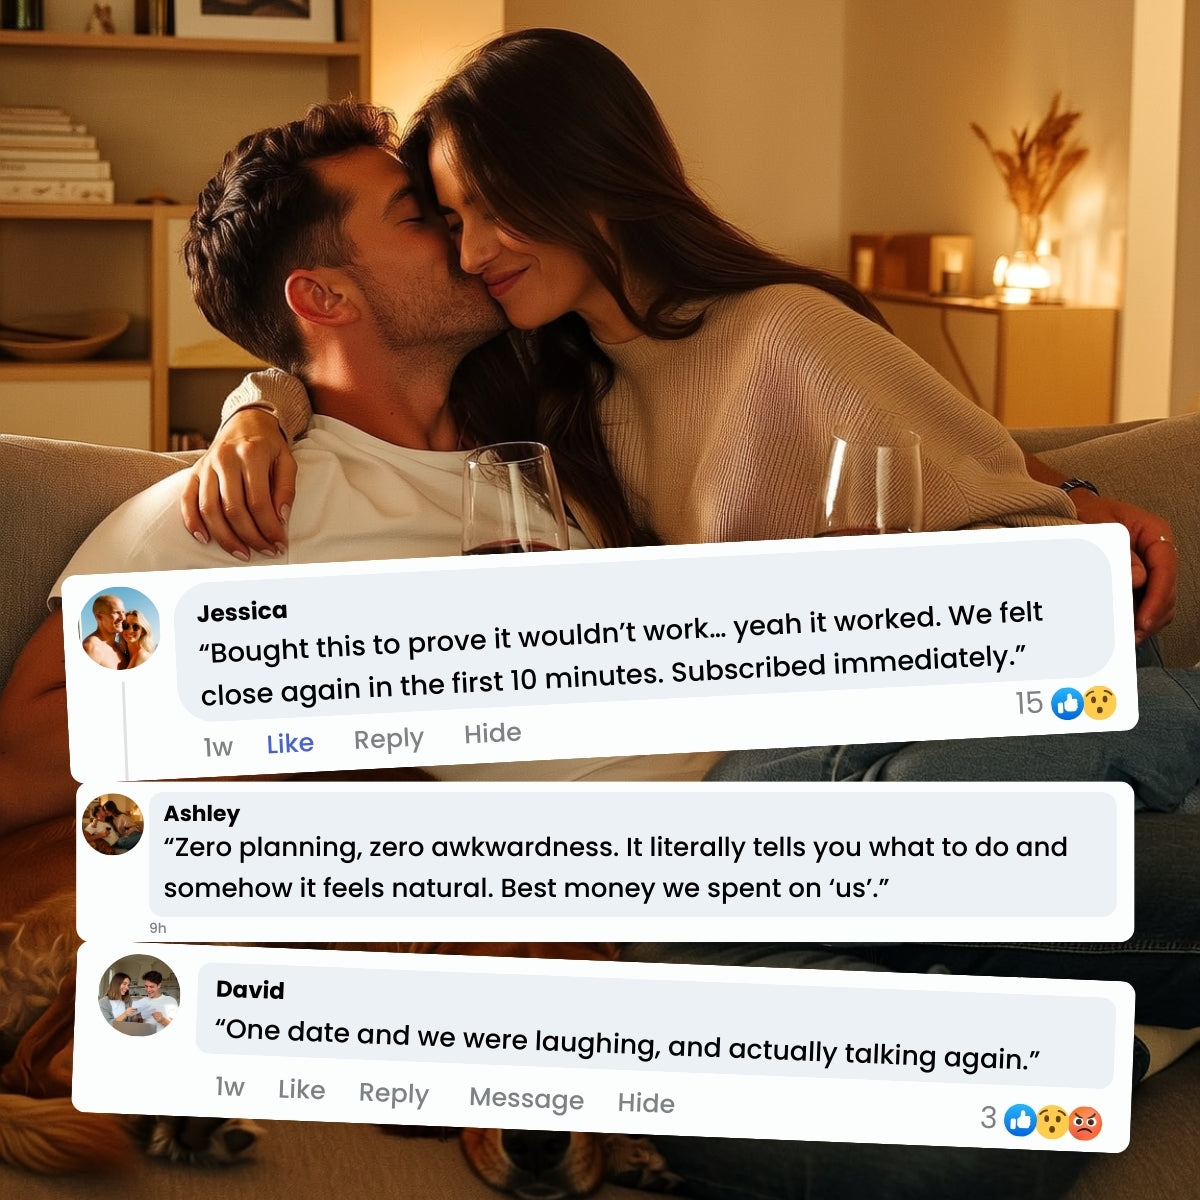Image resolution: width=1200 pixels, height=1200 pixels.
Task: Click the Jessica commenter name
Action: (x=242, y=611)
